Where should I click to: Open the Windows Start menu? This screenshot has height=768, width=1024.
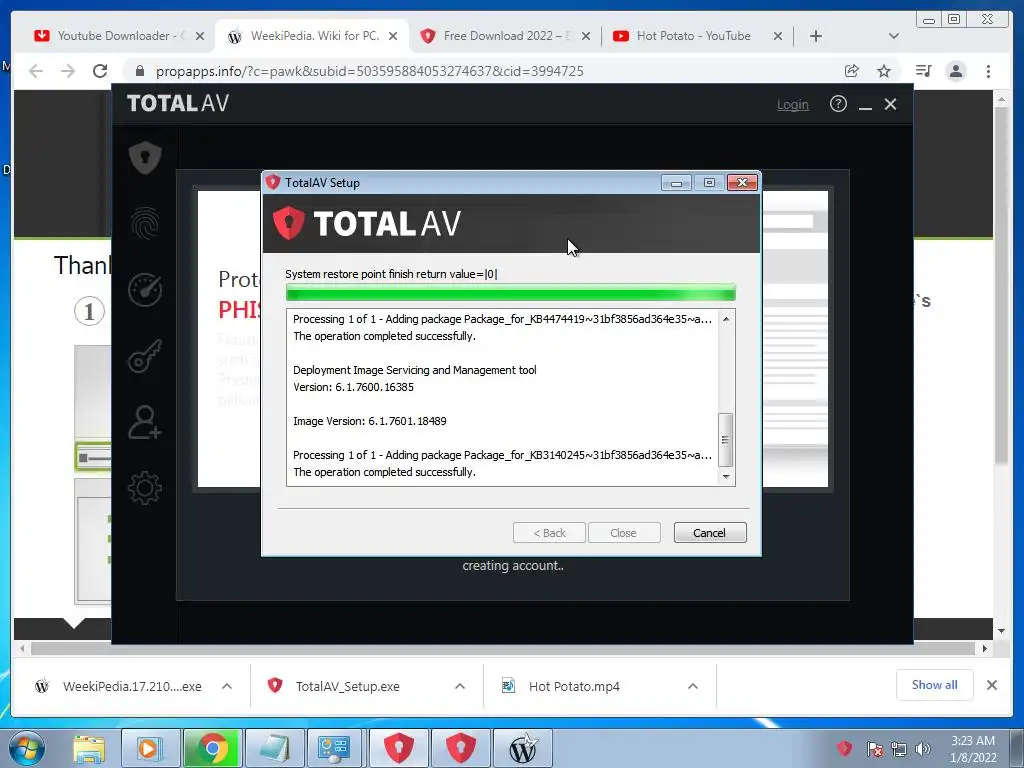[27, 748]
